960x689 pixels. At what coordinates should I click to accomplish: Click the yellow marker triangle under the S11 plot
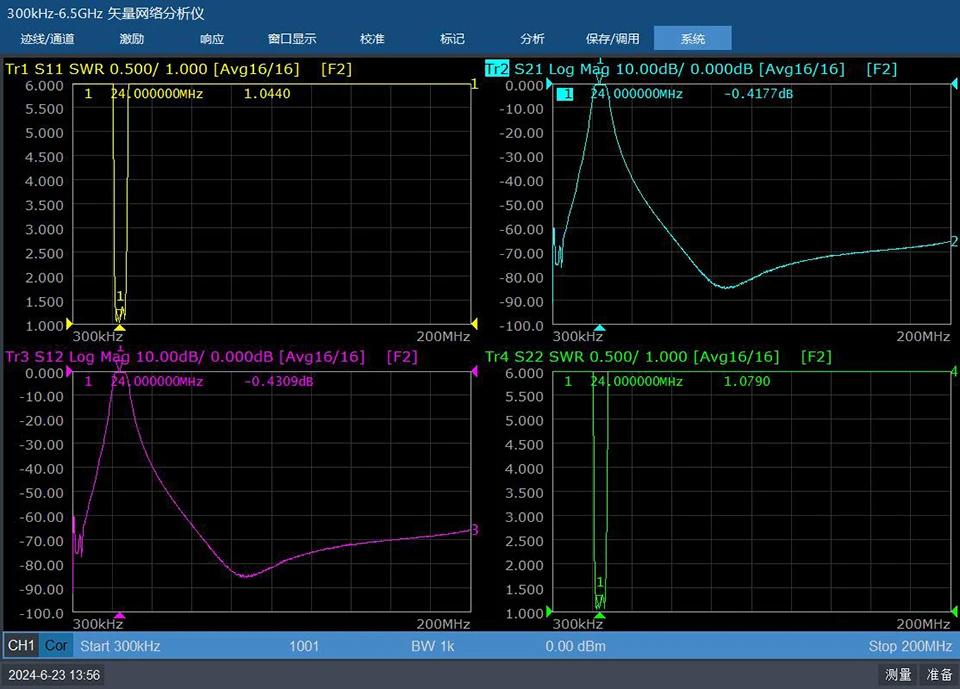(120, 328)
